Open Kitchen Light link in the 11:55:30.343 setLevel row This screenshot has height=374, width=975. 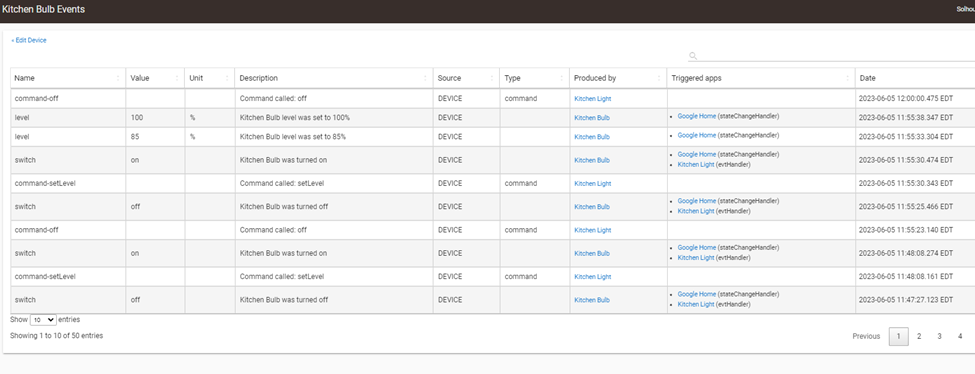tap(593, 184)
